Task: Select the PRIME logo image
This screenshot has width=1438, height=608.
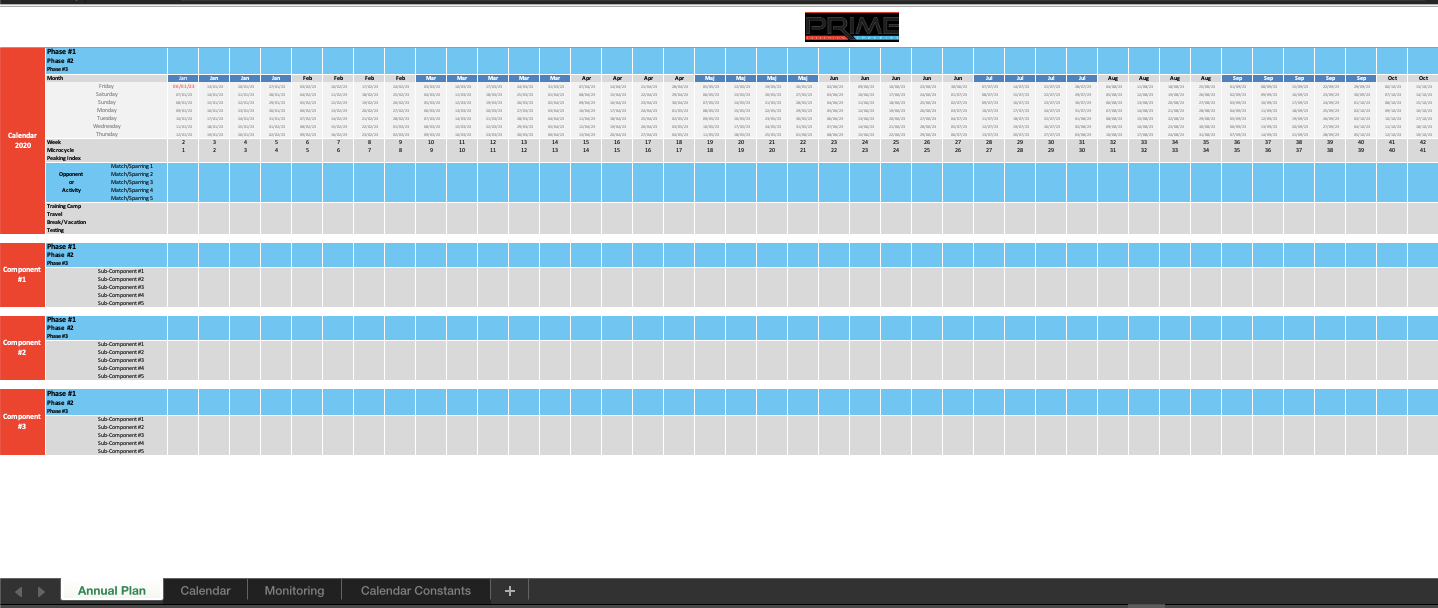Action: point(851,27)
